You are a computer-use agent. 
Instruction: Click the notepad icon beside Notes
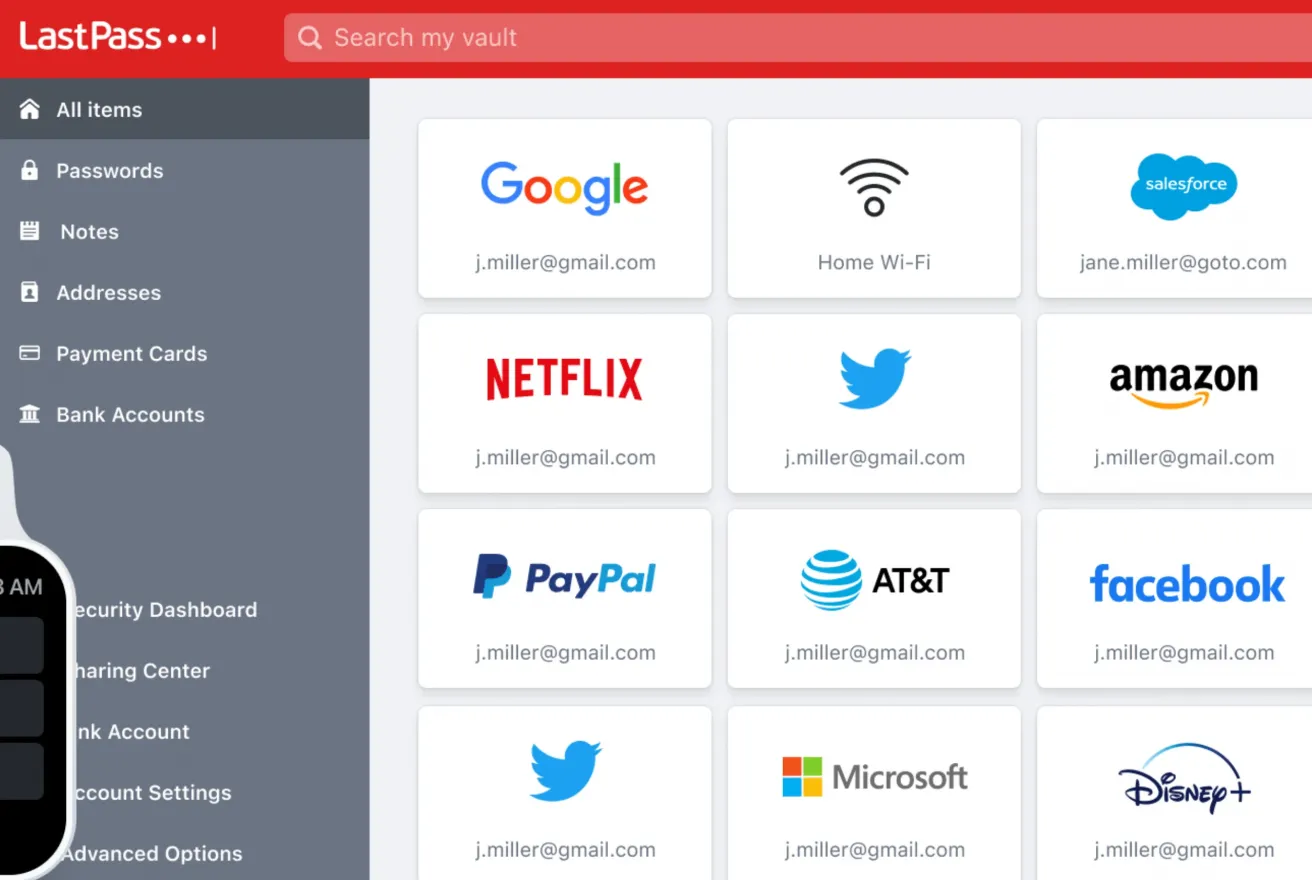click(x=30, y=231)
